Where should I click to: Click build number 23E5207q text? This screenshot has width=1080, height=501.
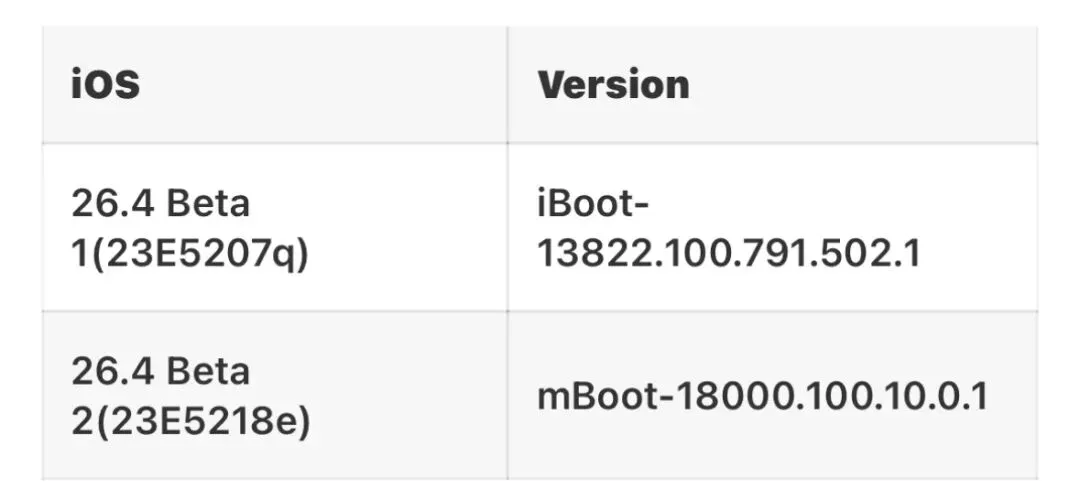click(200, 255)
